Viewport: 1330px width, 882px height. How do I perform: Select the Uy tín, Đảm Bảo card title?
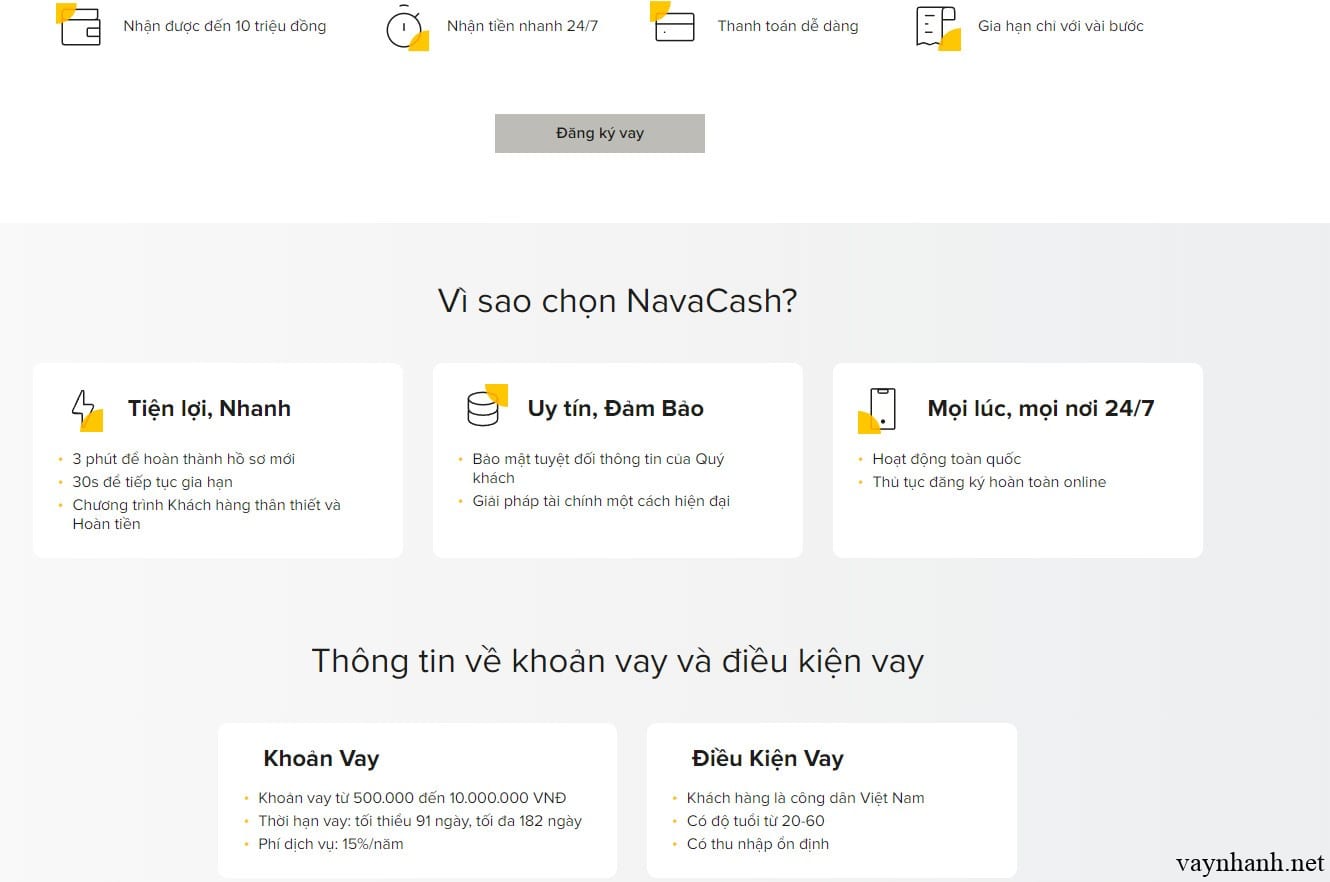click(615, 408)
